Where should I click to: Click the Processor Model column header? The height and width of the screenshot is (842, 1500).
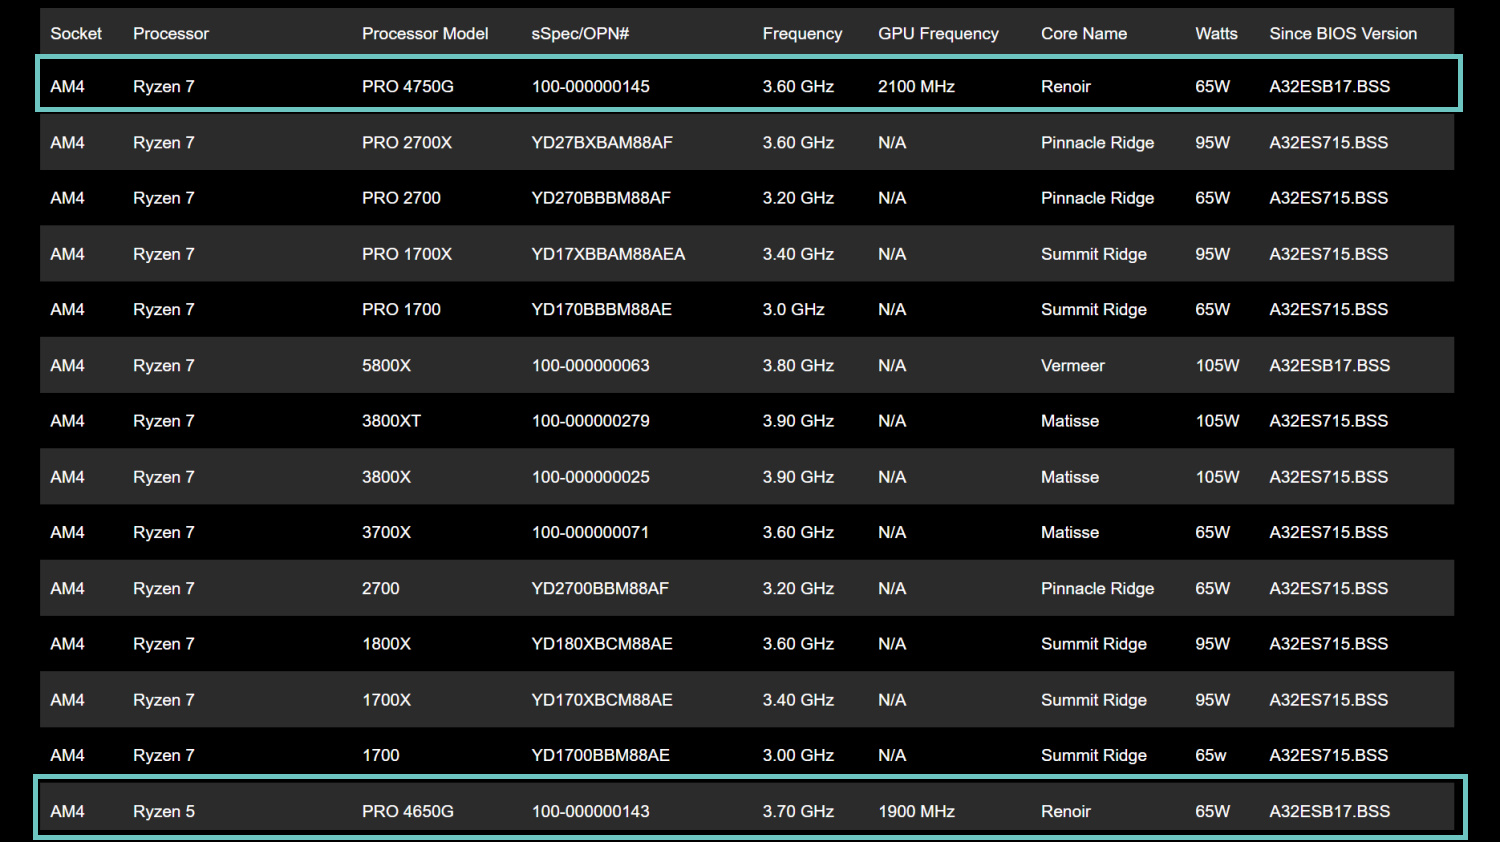425,33
